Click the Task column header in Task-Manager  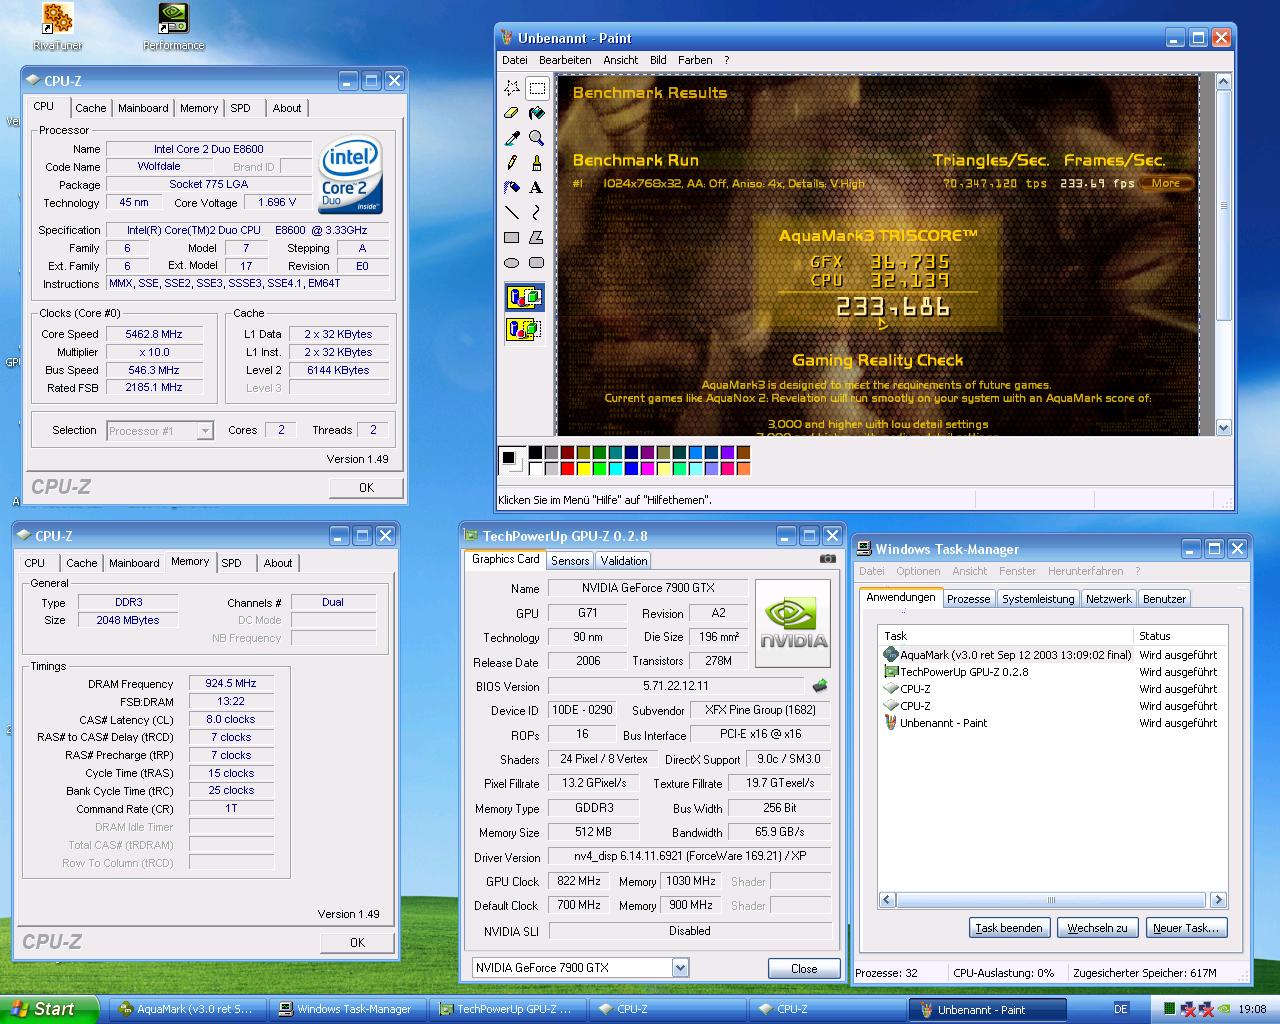(1006, 636)
